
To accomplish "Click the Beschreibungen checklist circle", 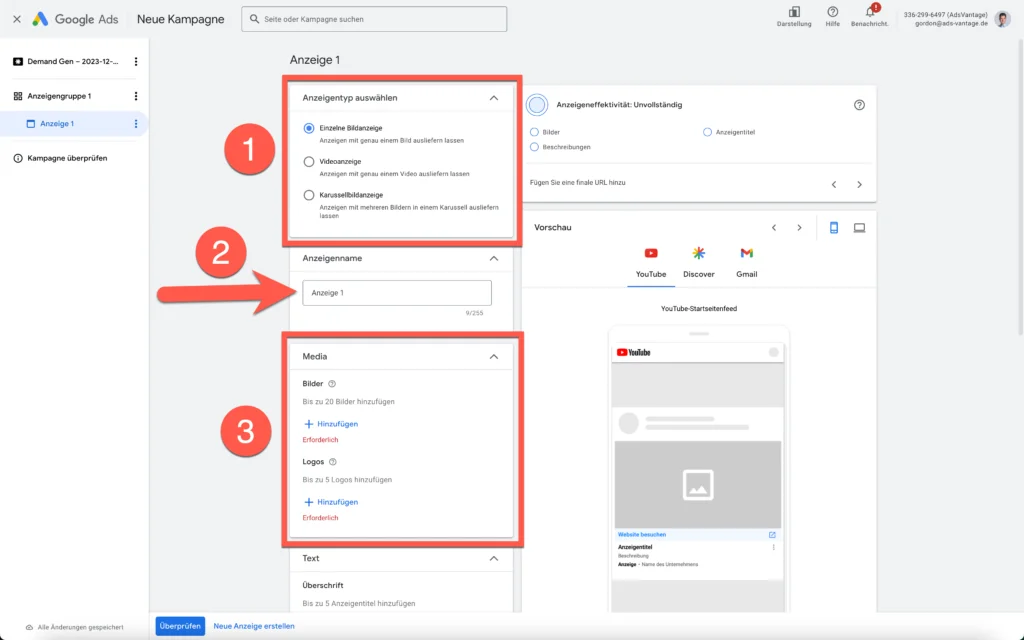I will (x=534, y=147).
